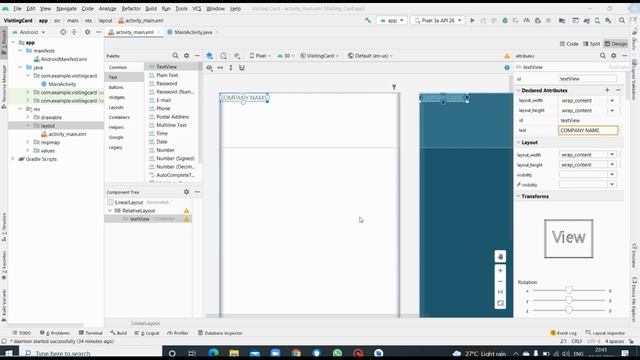Open the Pixel 3a API 26 device dropdown
Screen dimensions: 640x360
pos(438,20)
